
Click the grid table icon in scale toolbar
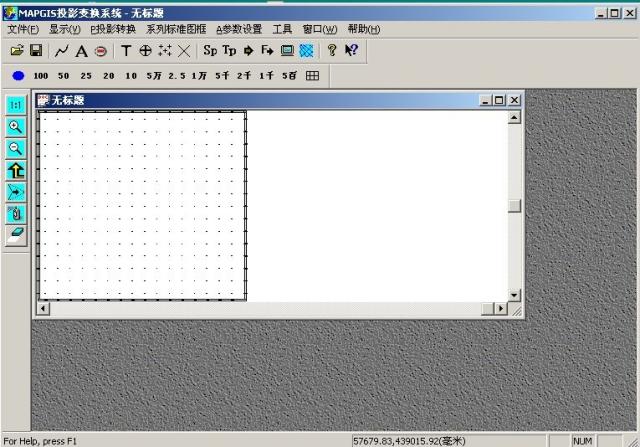coord(312,76)
